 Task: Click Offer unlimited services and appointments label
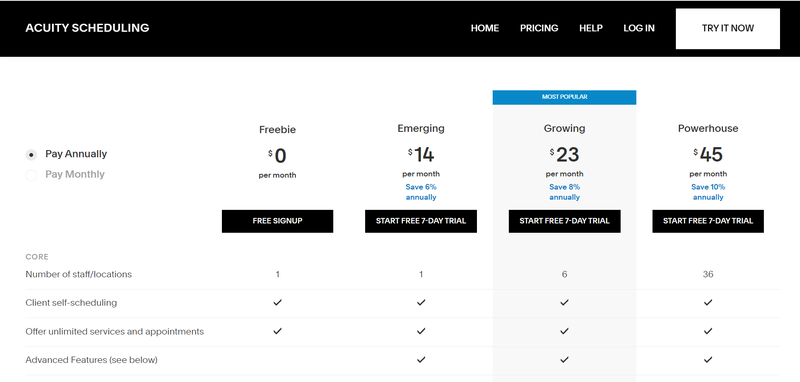coord(114,332)
